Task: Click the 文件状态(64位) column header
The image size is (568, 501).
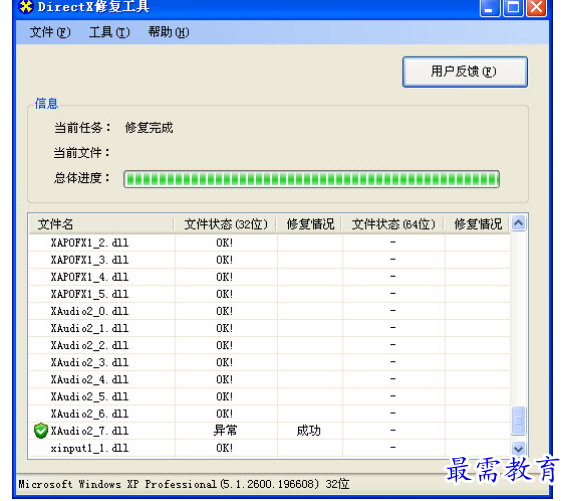Action: point(393,224)
